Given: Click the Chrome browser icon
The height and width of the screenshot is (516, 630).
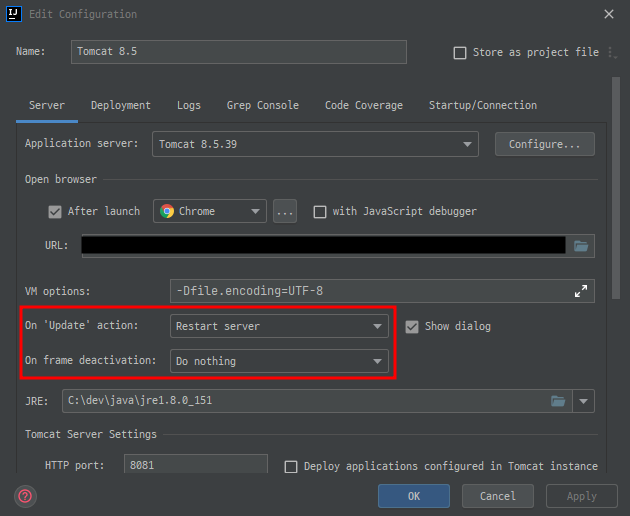Looking at the screenshot, I should [x=167, y=211].
